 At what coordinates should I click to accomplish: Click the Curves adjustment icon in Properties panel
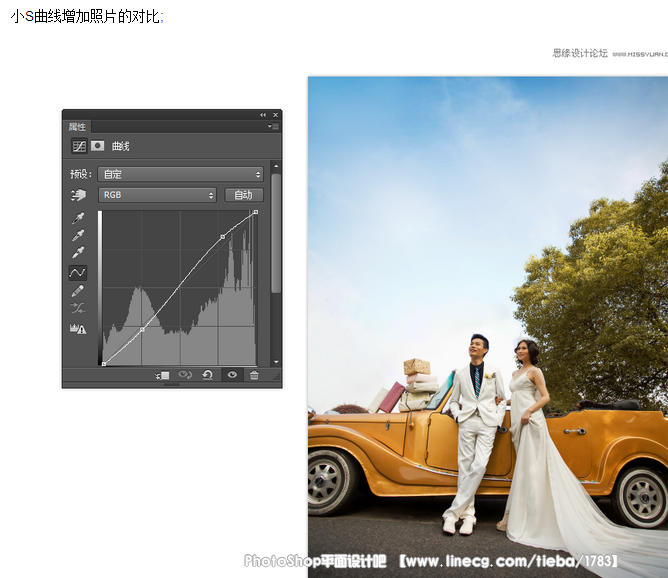coord(79,146)
